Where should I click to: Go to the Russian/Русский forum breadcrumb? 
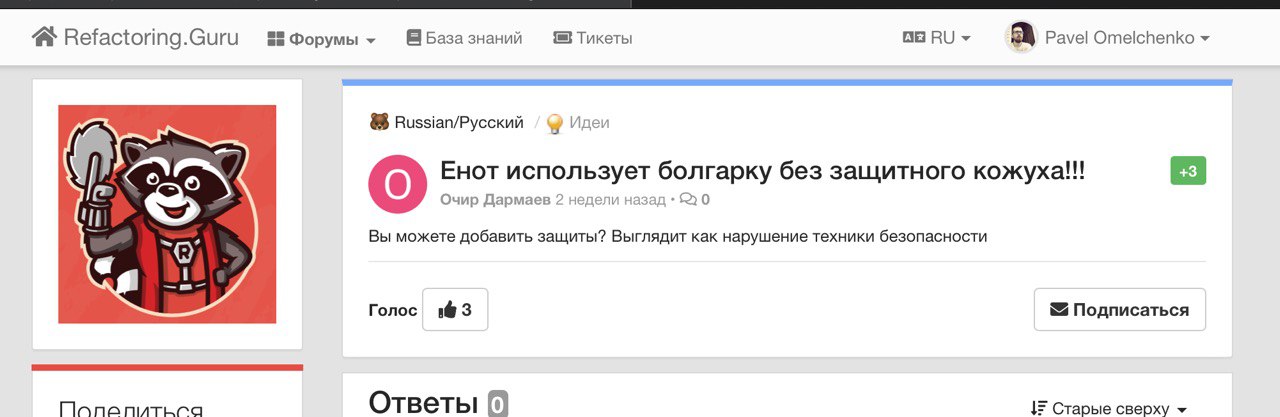tap(459, 123)
